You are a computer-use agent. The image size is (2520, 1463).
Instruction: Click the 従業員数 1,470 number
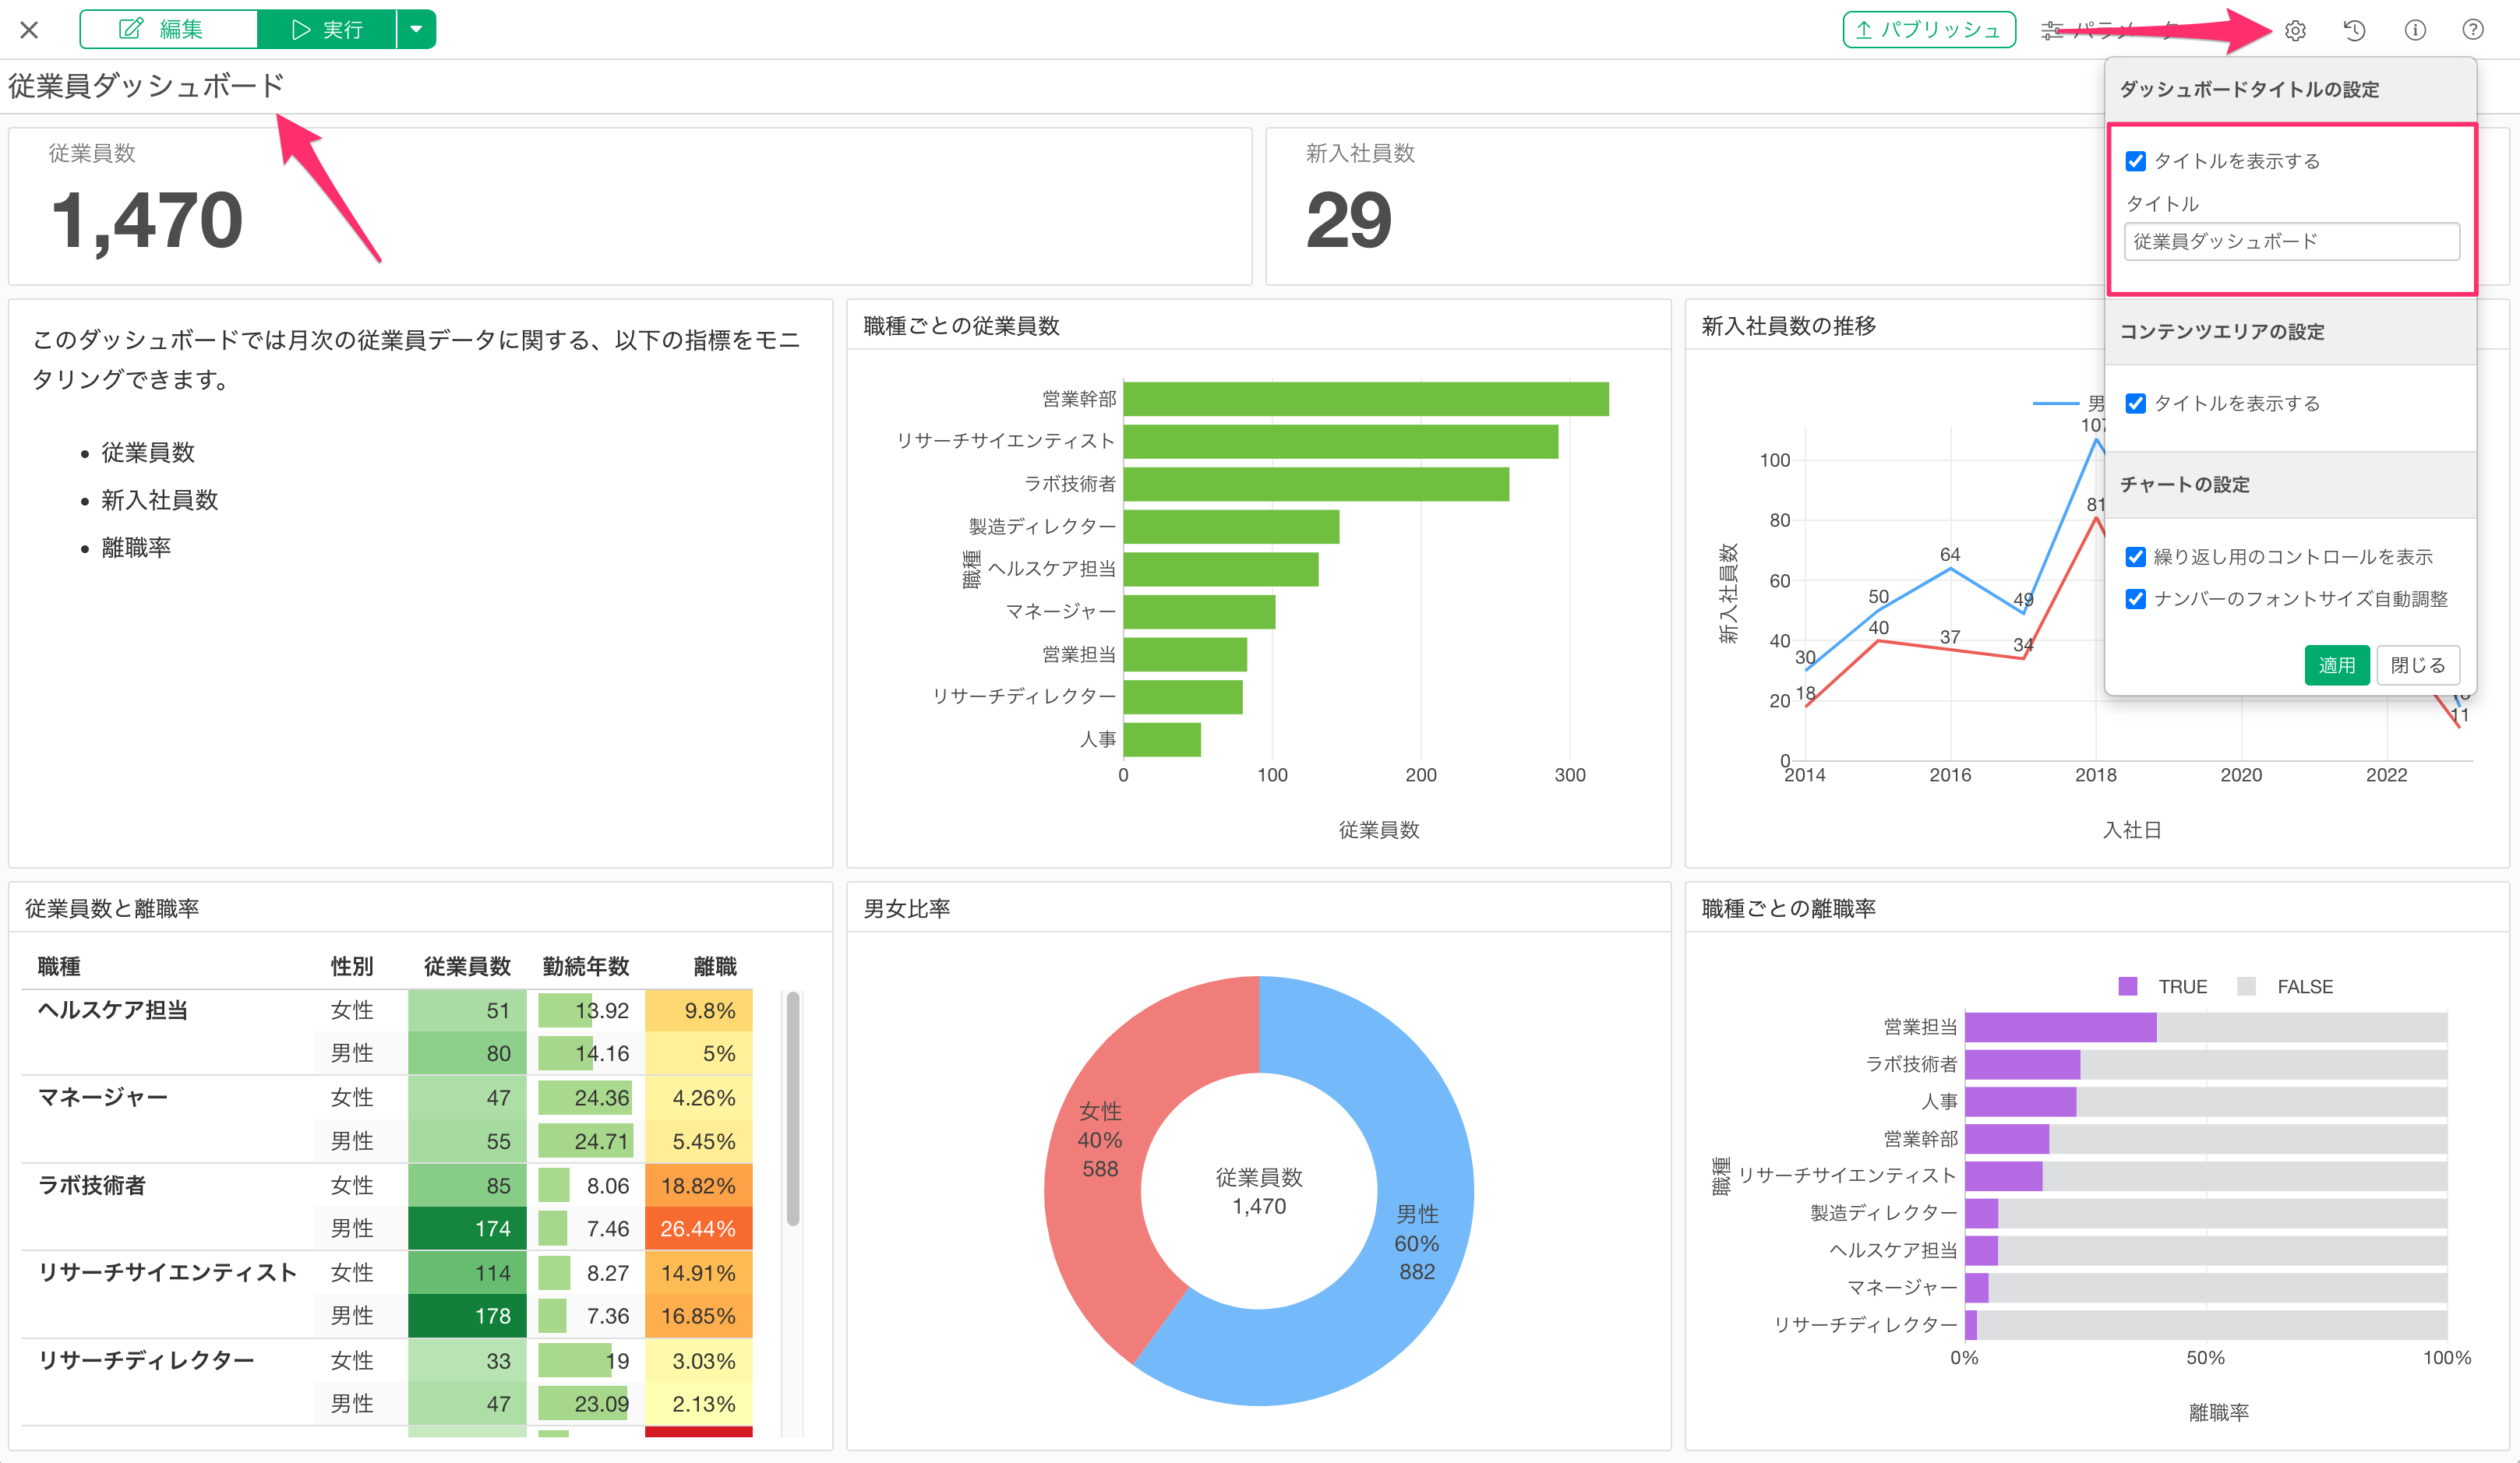click(x=146, y=220)
